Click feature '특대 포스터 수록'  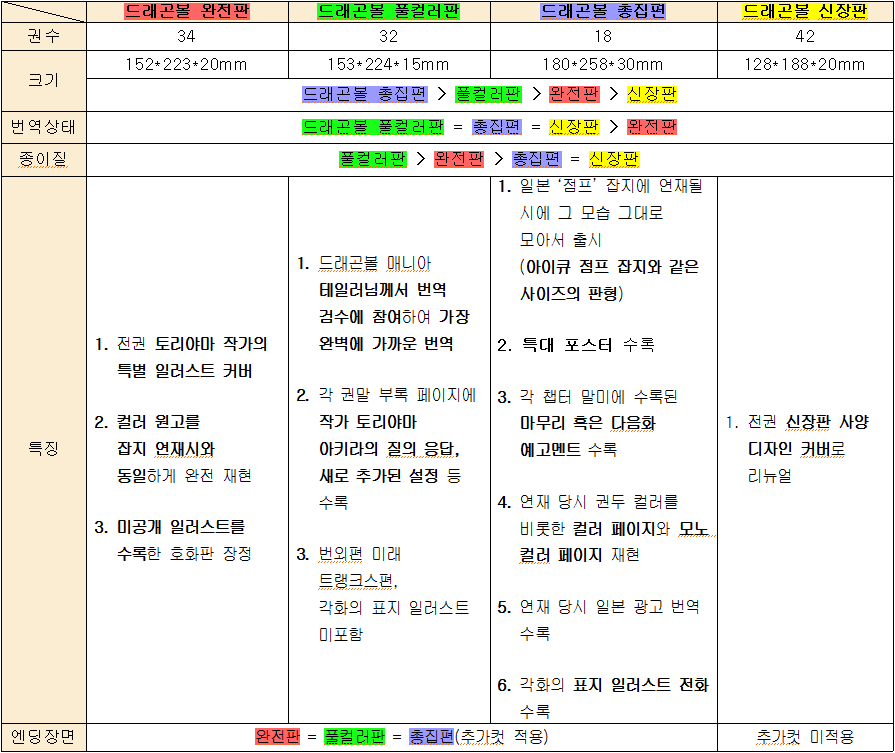point(576,345)
